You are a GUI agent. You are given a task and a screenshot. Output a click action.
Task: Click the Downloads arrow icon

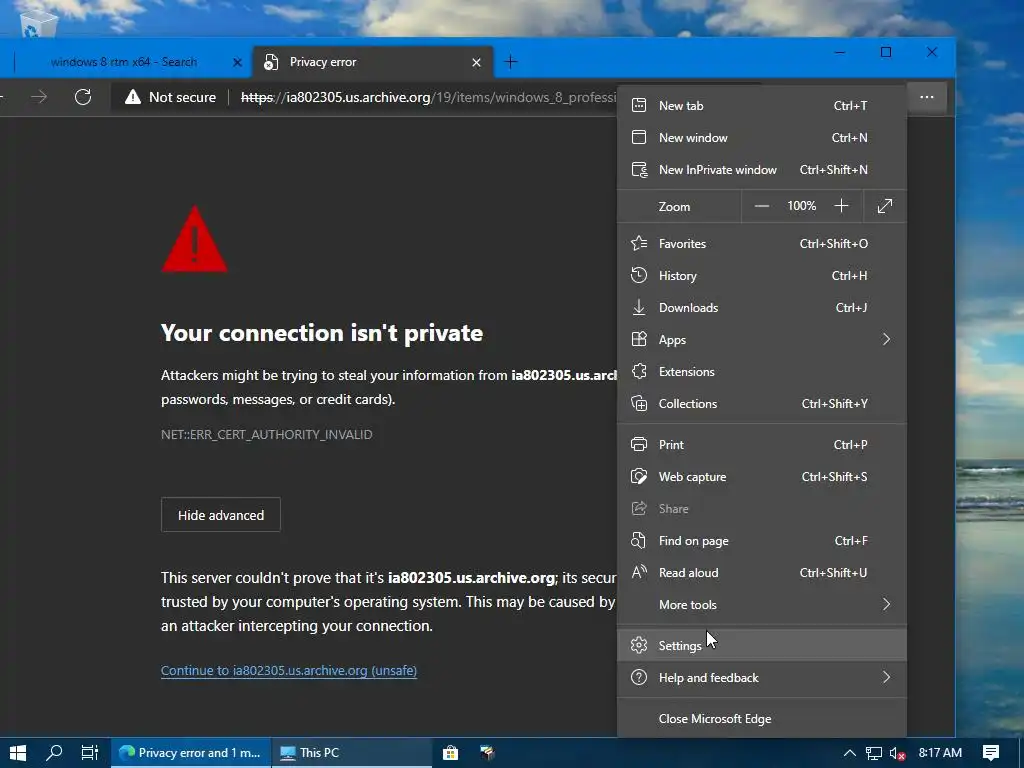pos(639,307)
